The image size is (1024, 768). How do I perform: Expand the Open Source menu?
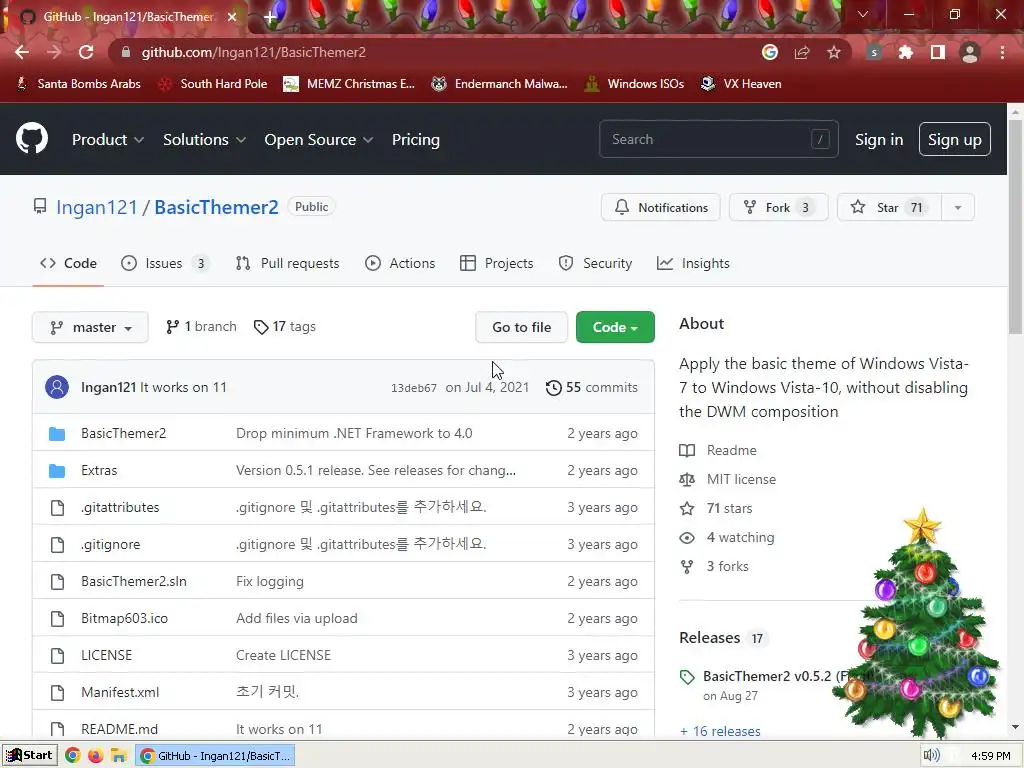[319, 140]
